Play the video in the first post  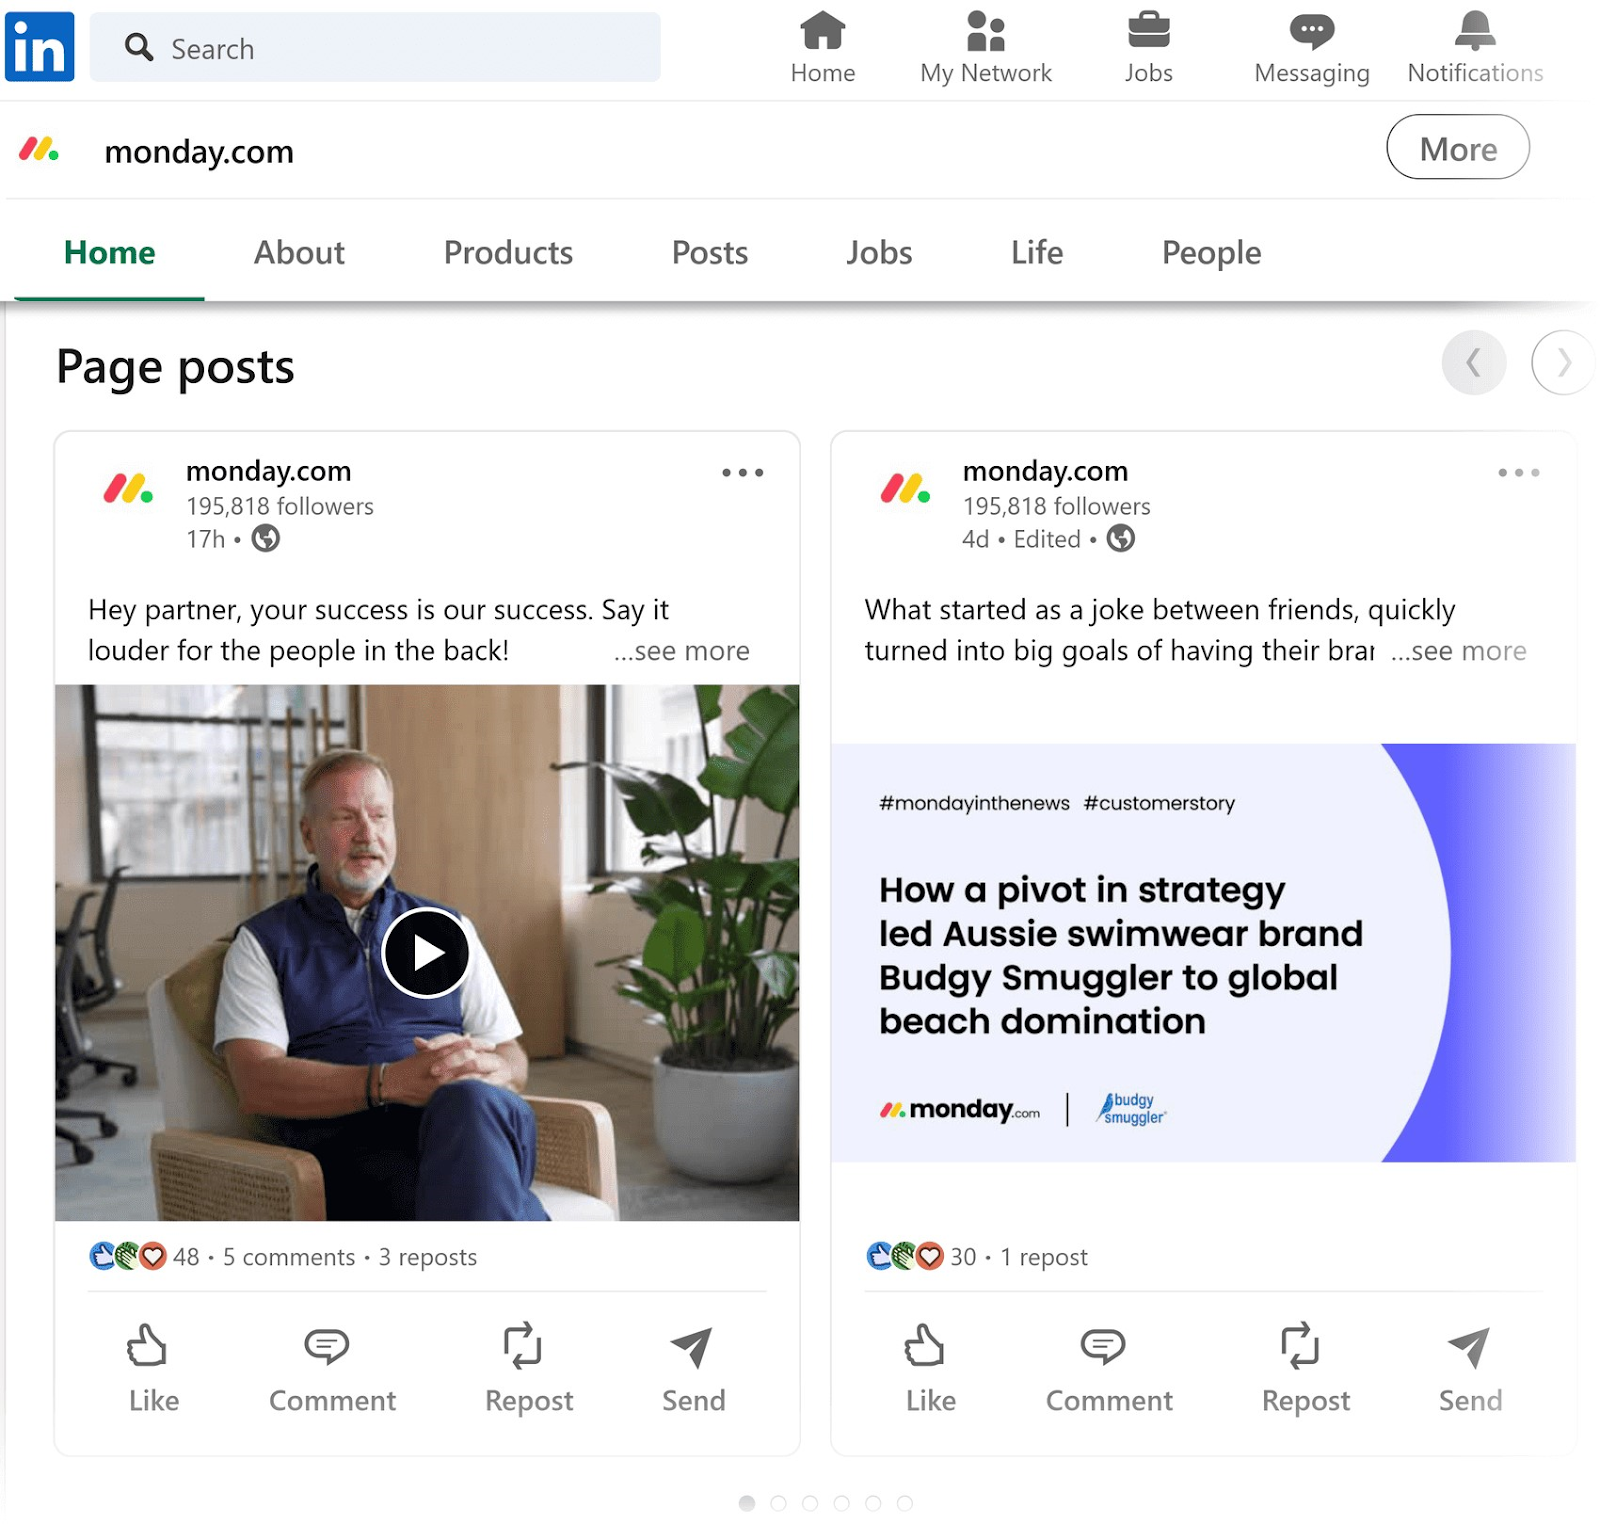(x=427, y=953)
